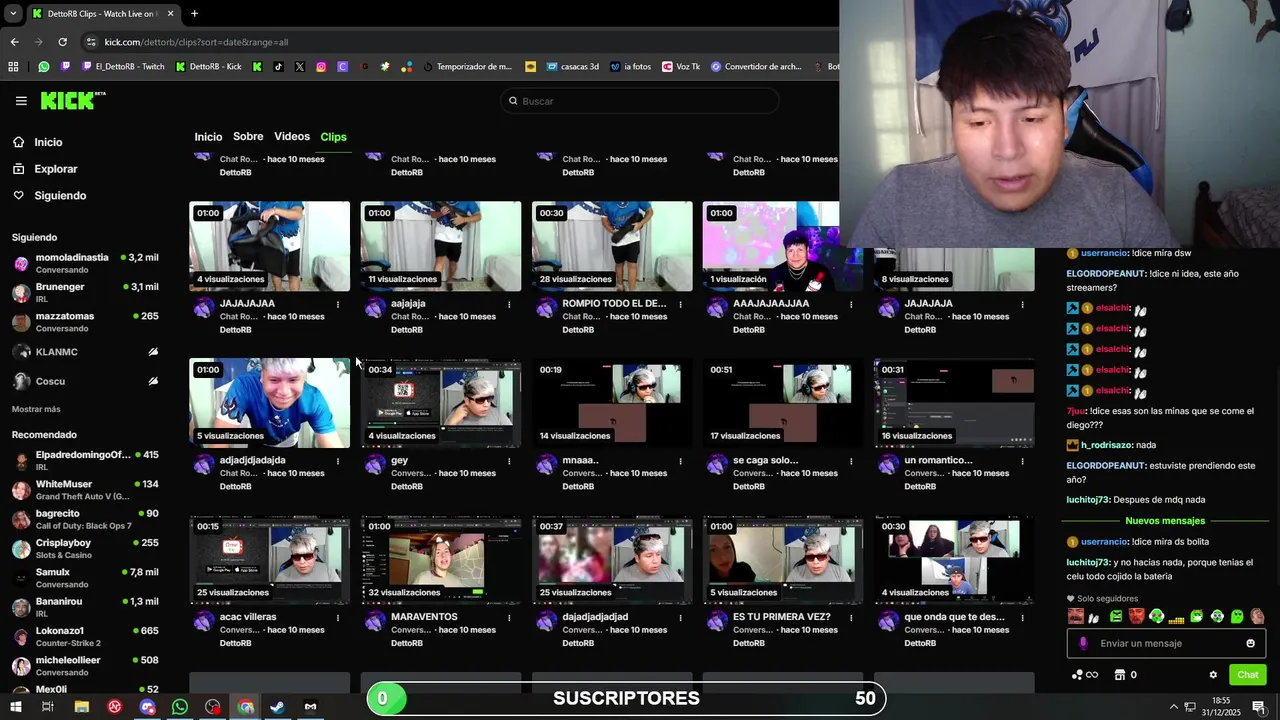Image resolution: width=1280 pixels, height=720 pixels.
Task: Open bagrecito recommended channel
Action: (85, 519)
